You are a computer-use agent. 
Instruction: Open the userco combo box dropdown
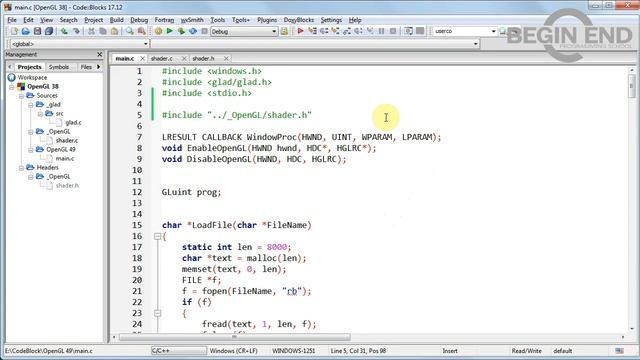[493, 31]
